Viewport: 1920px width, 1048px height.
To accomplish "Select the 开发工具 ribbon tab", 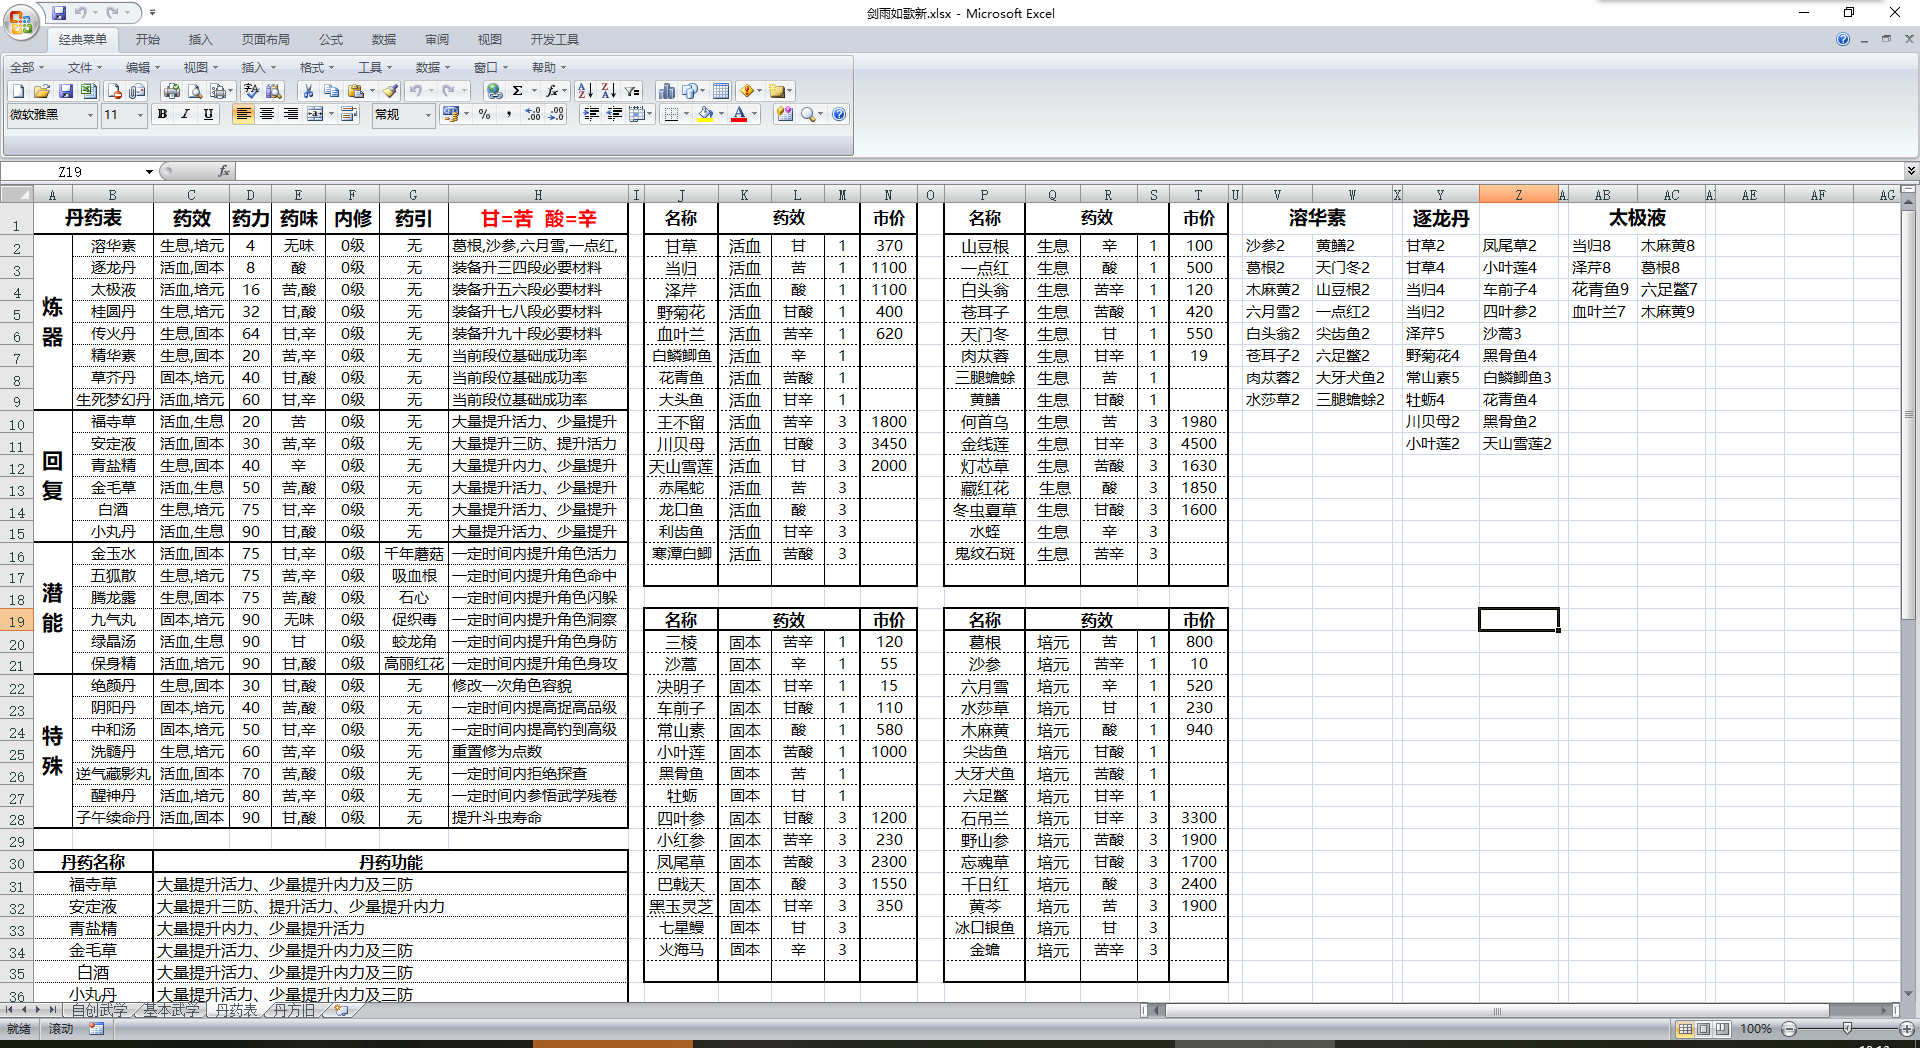I will pyautogui.click(x=555, y=39).
